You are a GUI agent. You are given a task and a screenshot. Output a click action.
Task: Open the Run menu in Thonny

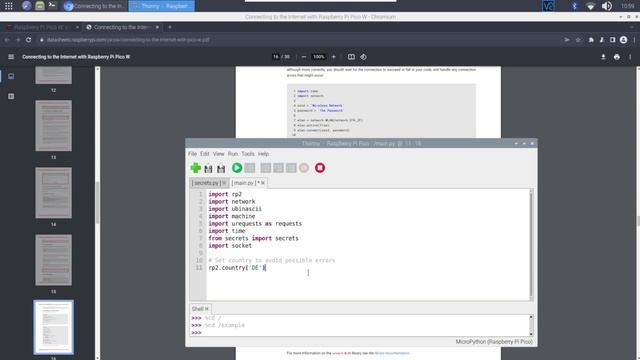click(x=233, y=154)
